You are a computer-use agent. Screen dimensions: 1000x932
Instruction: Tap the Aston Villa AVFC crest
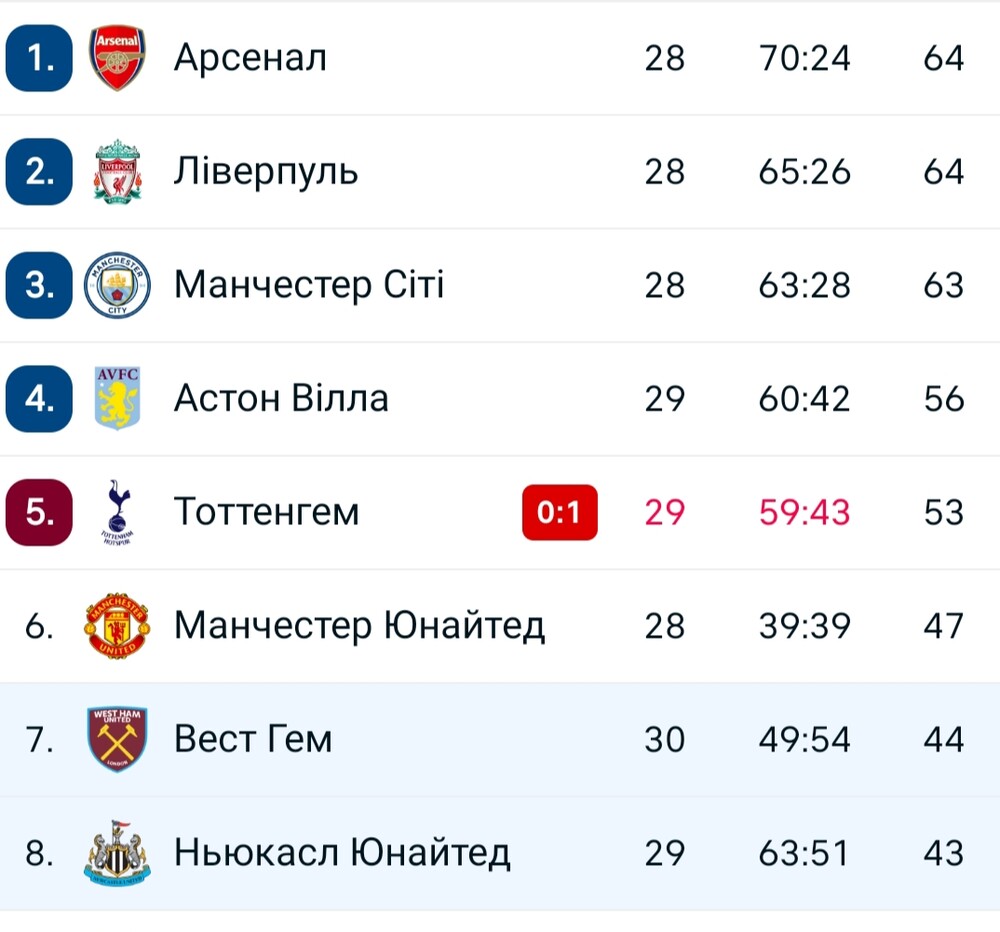[117, 398]
